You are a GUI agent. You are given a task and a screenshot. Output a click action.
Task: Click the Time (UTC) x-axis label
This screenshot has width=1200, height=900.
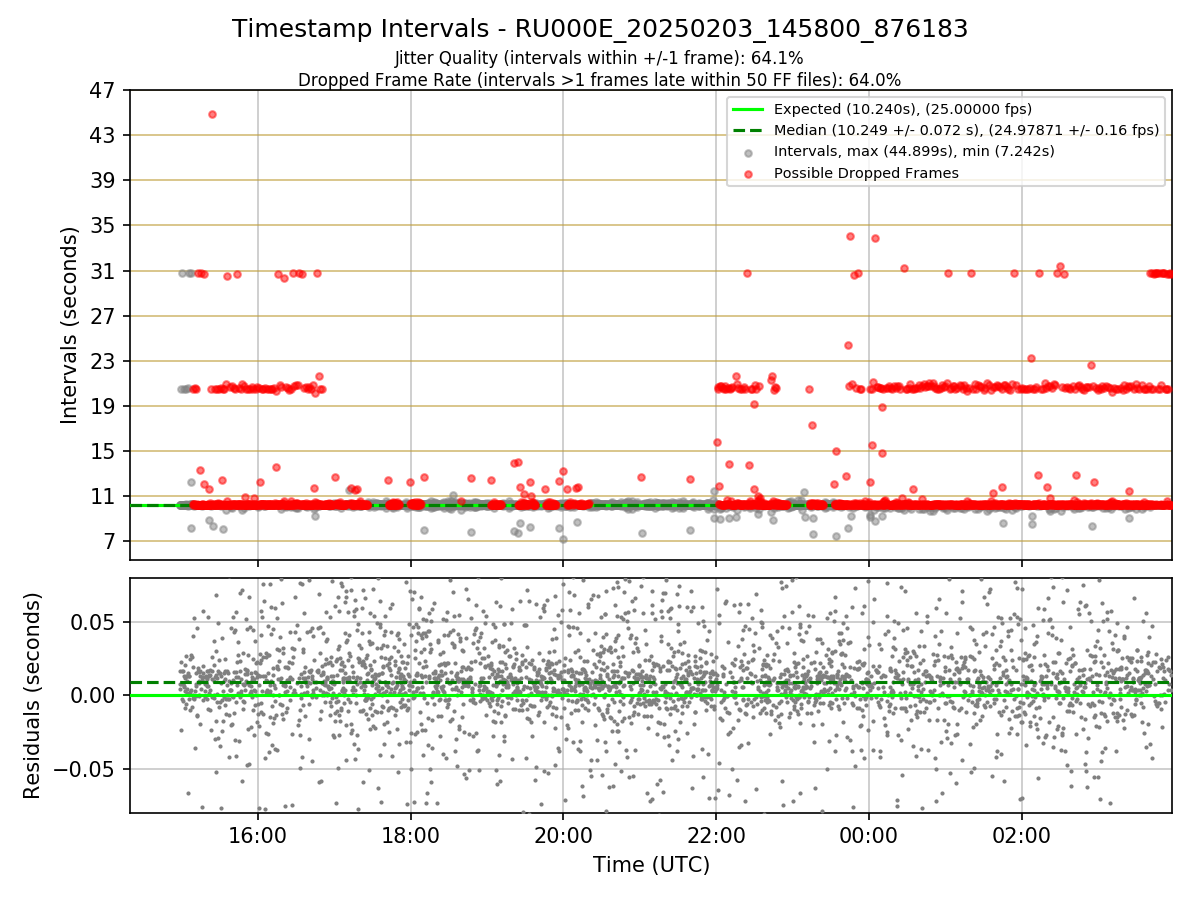(x=651, y=865)
